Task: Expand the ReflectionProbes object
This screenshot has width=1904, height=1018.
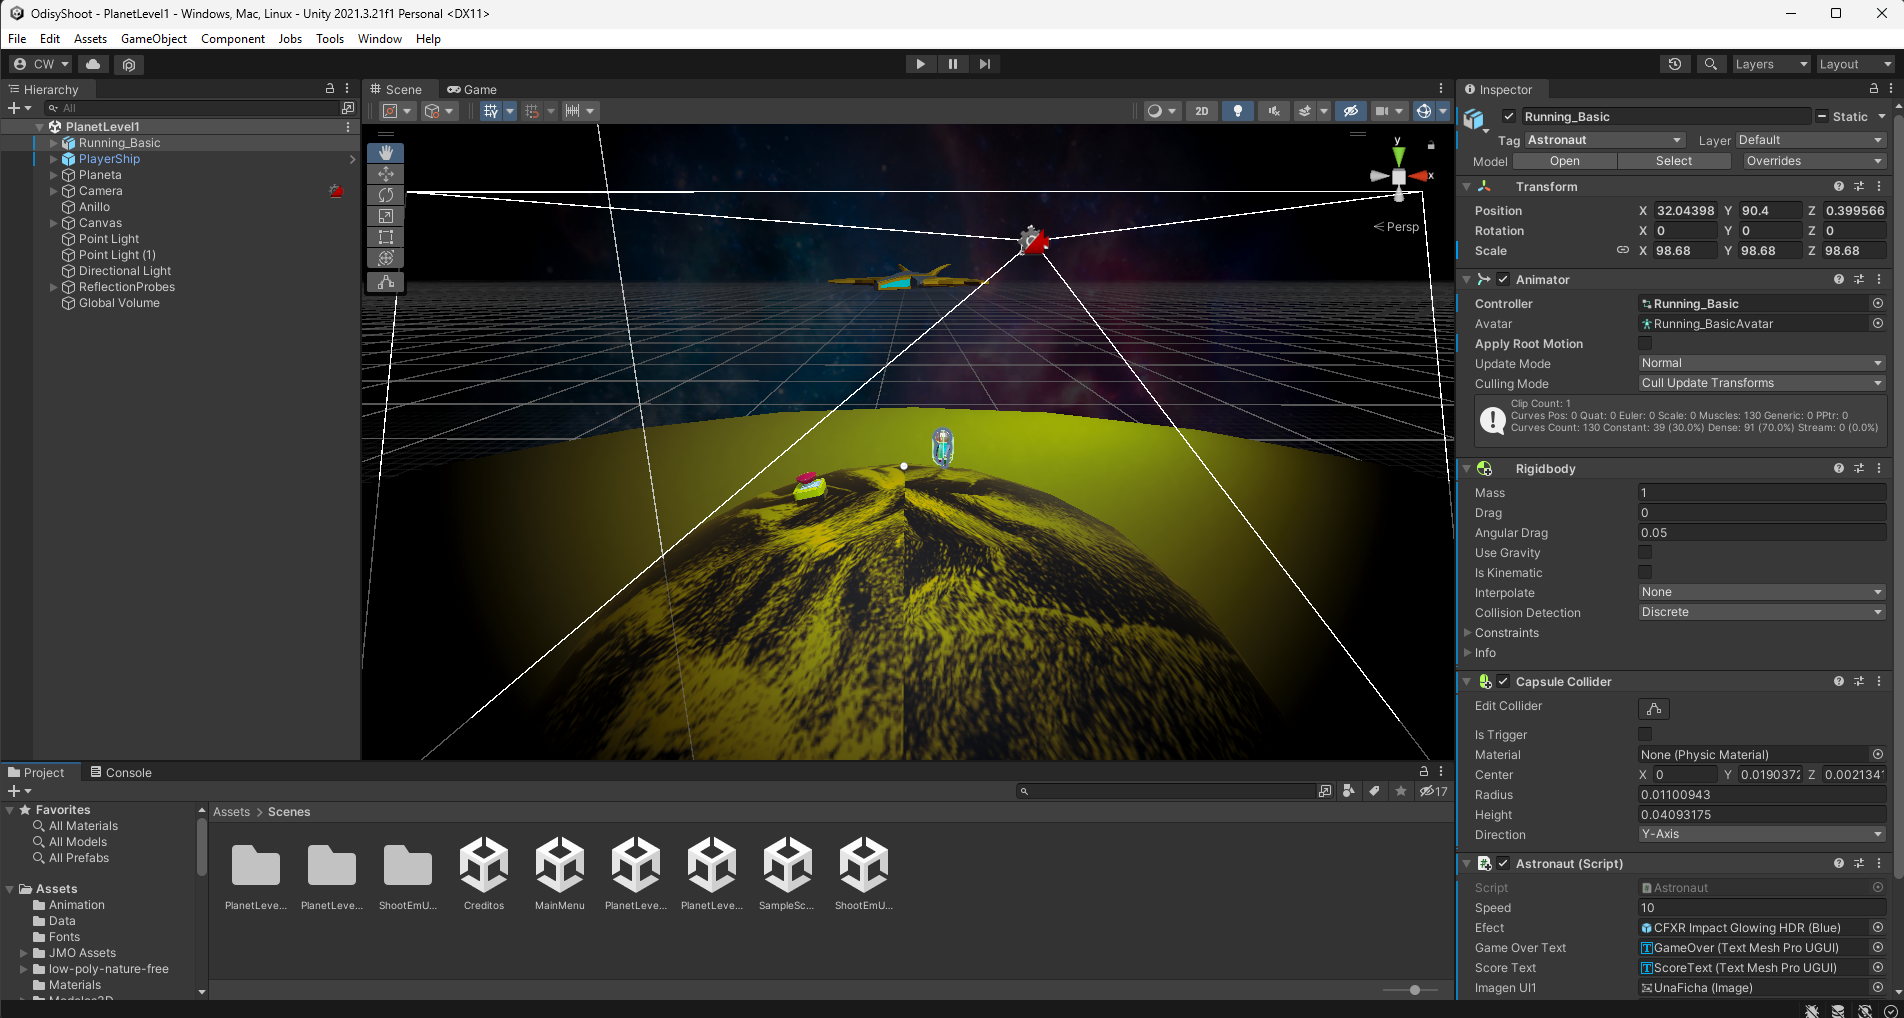Action: click(54, 287)
